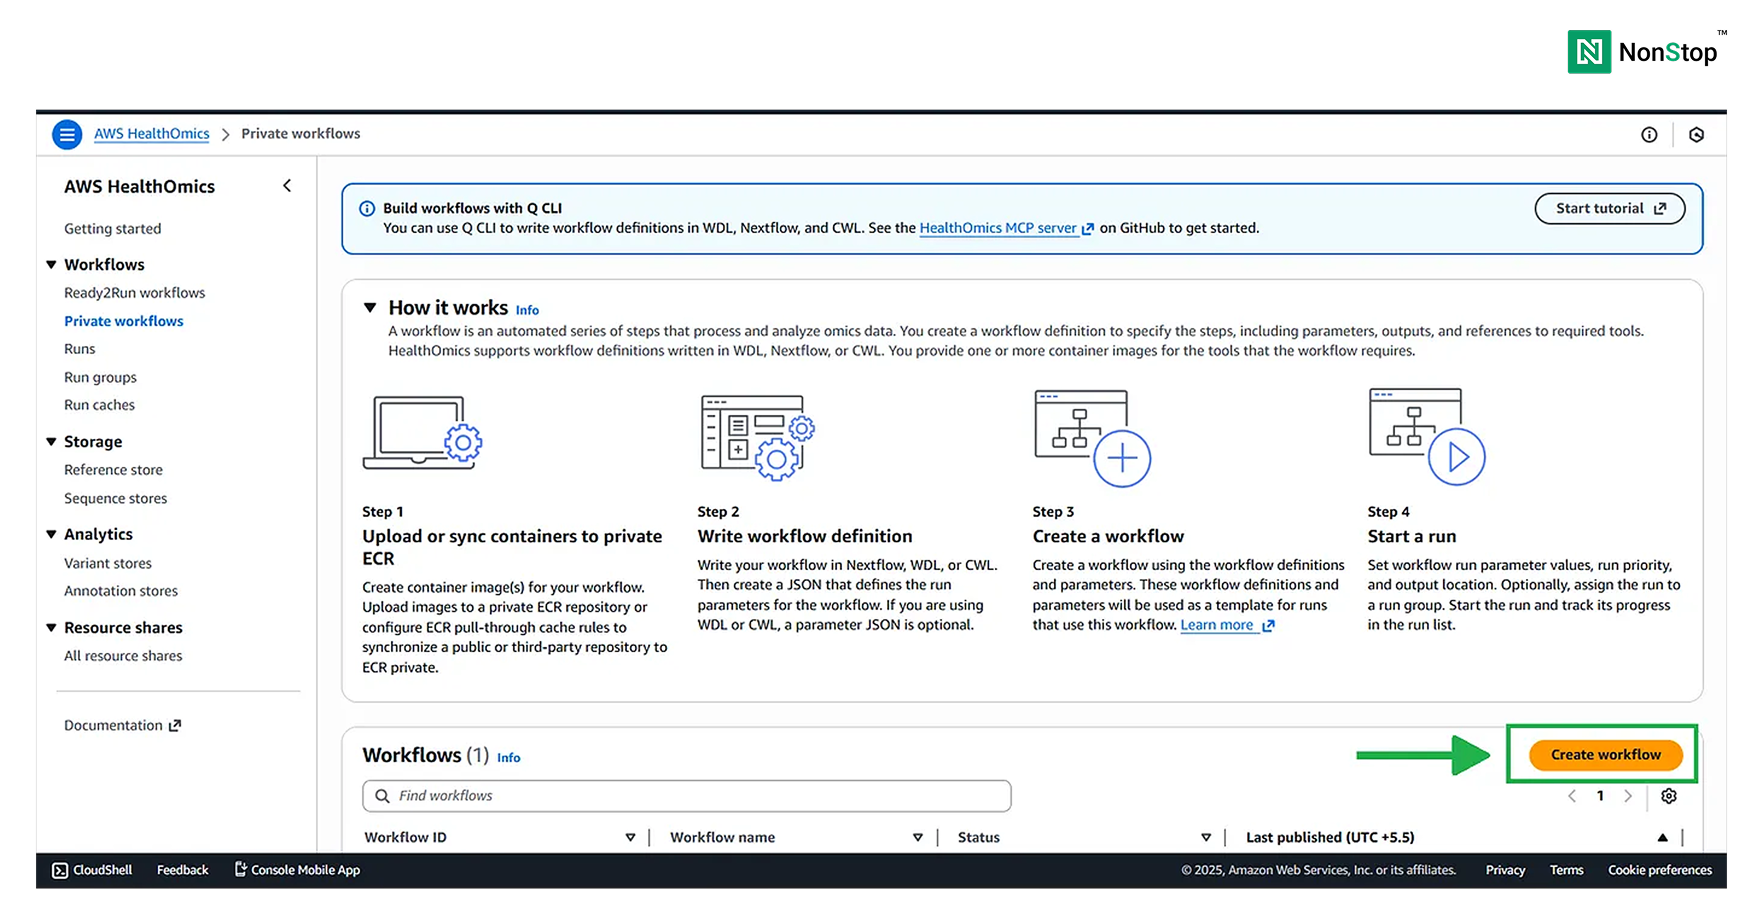Open Status column filter dropdown
The image size is (1763, 919).
tap(1206, 838)
